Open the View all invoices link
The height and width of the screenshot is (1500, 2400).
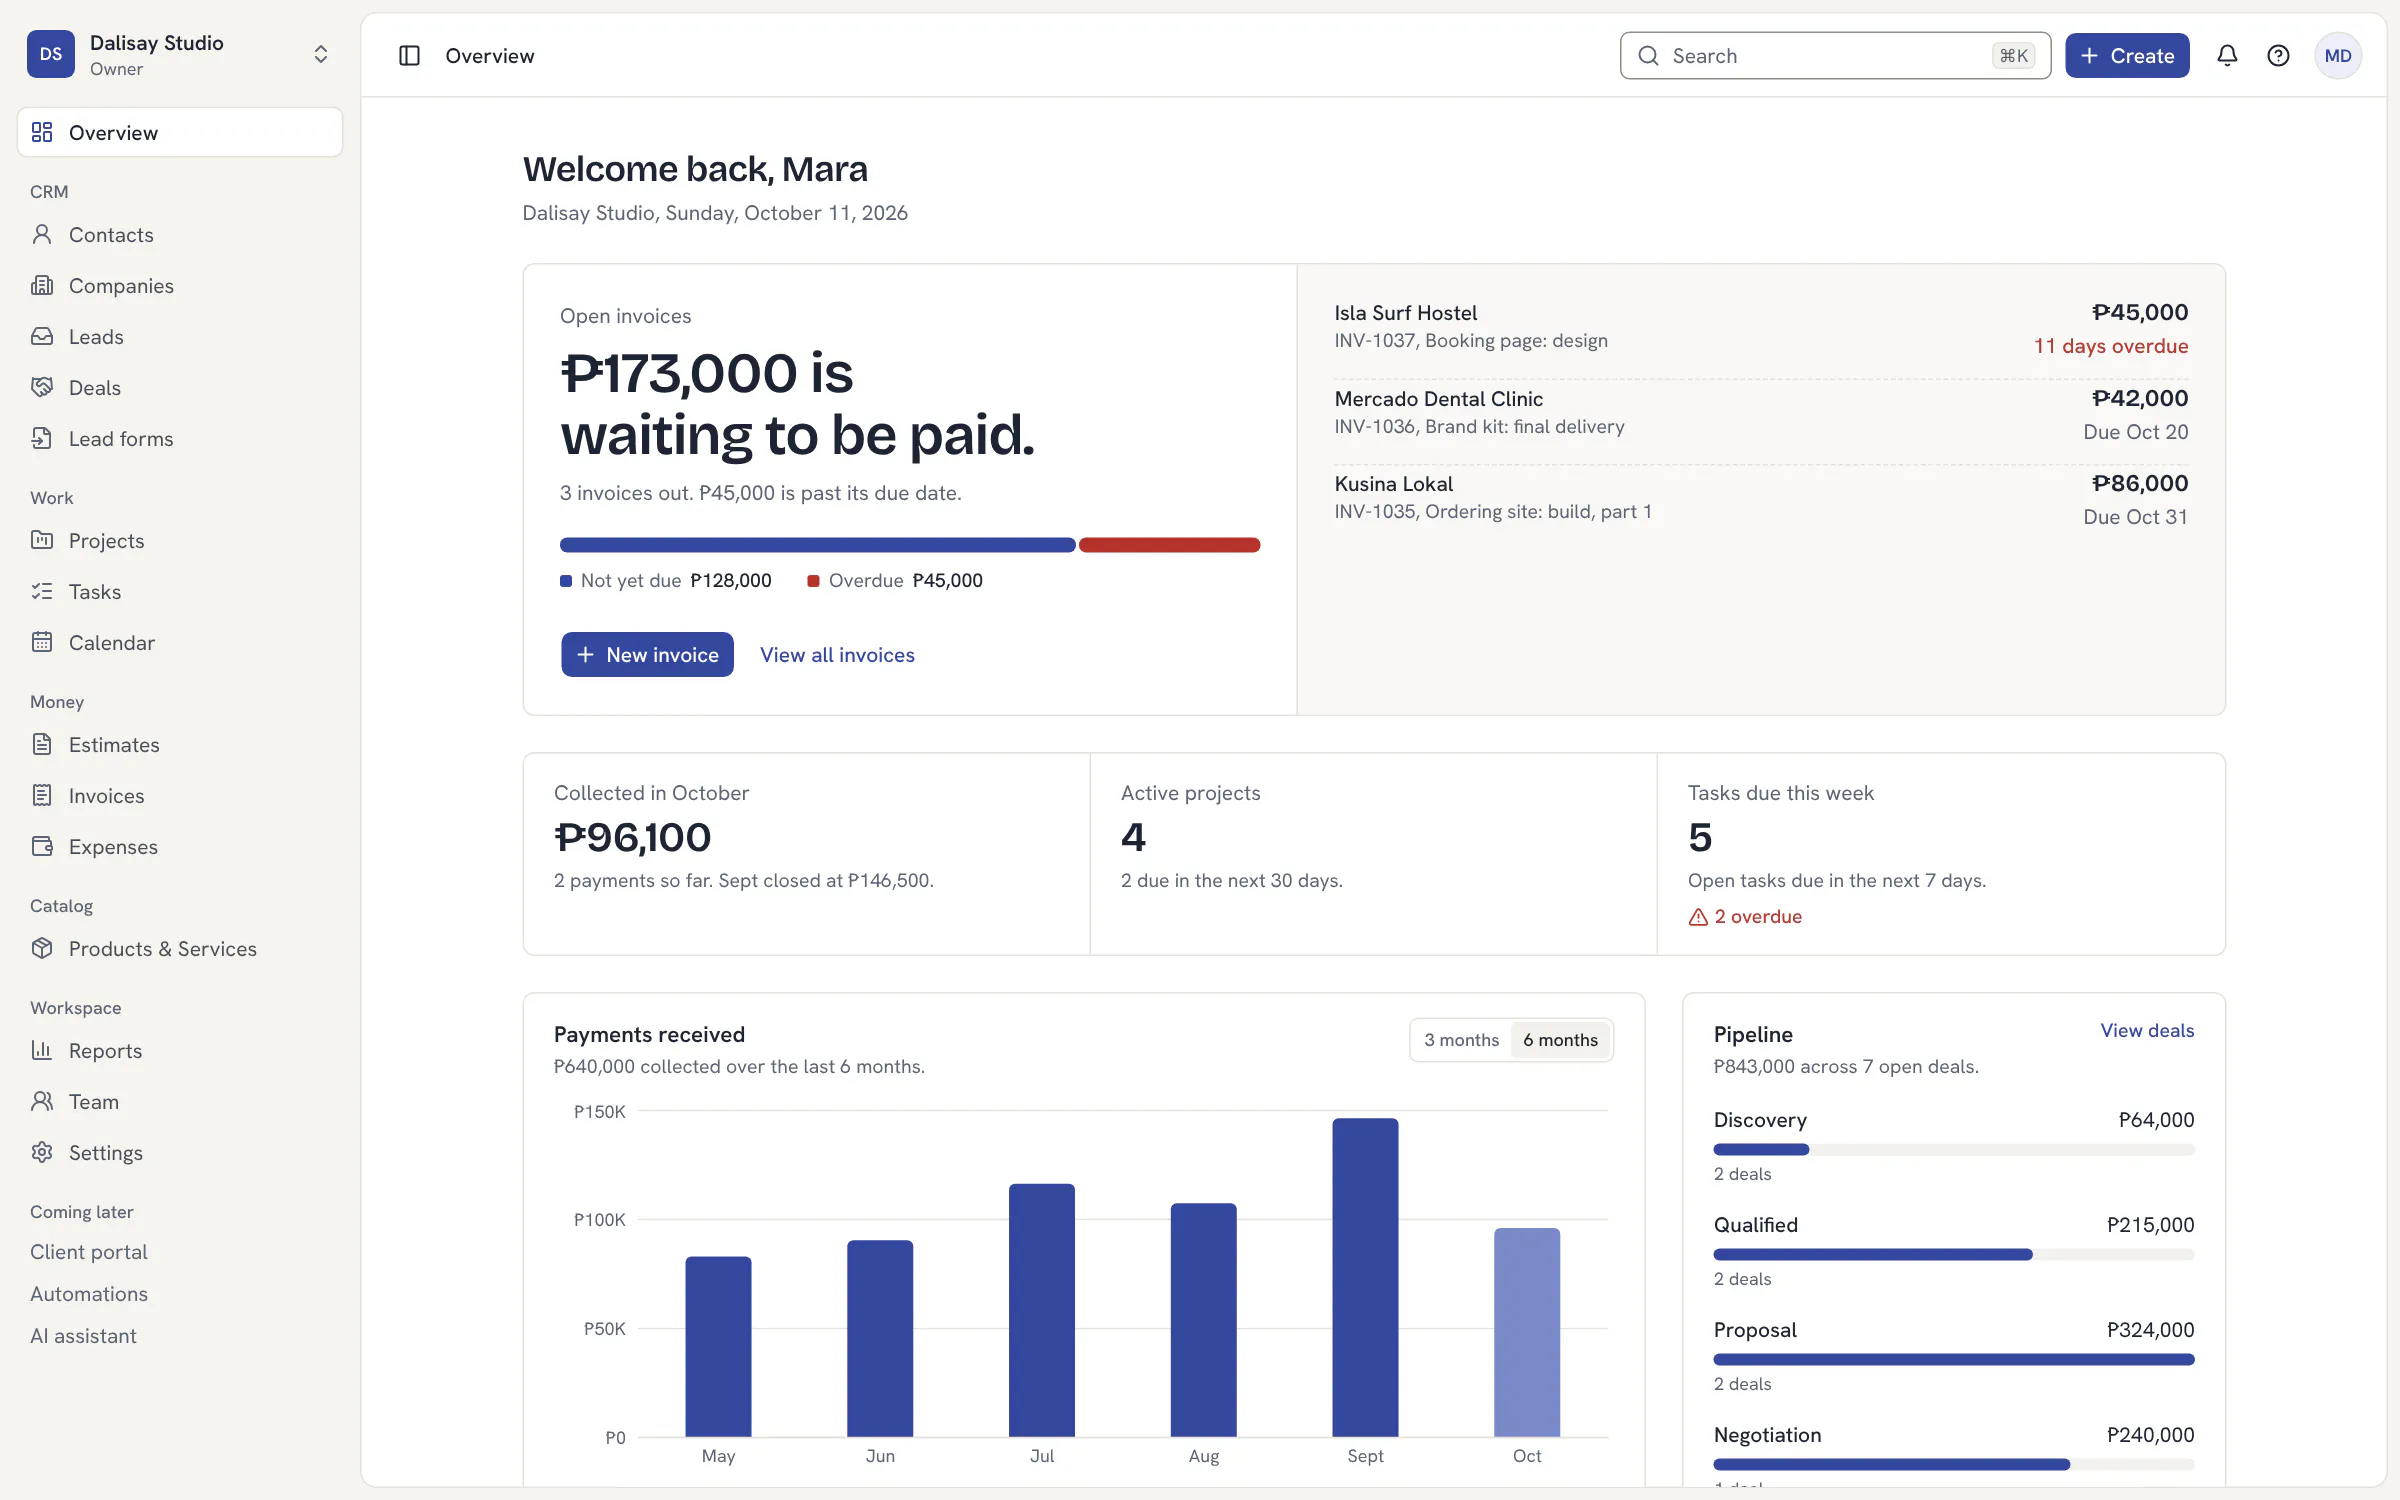coord(837,654)
